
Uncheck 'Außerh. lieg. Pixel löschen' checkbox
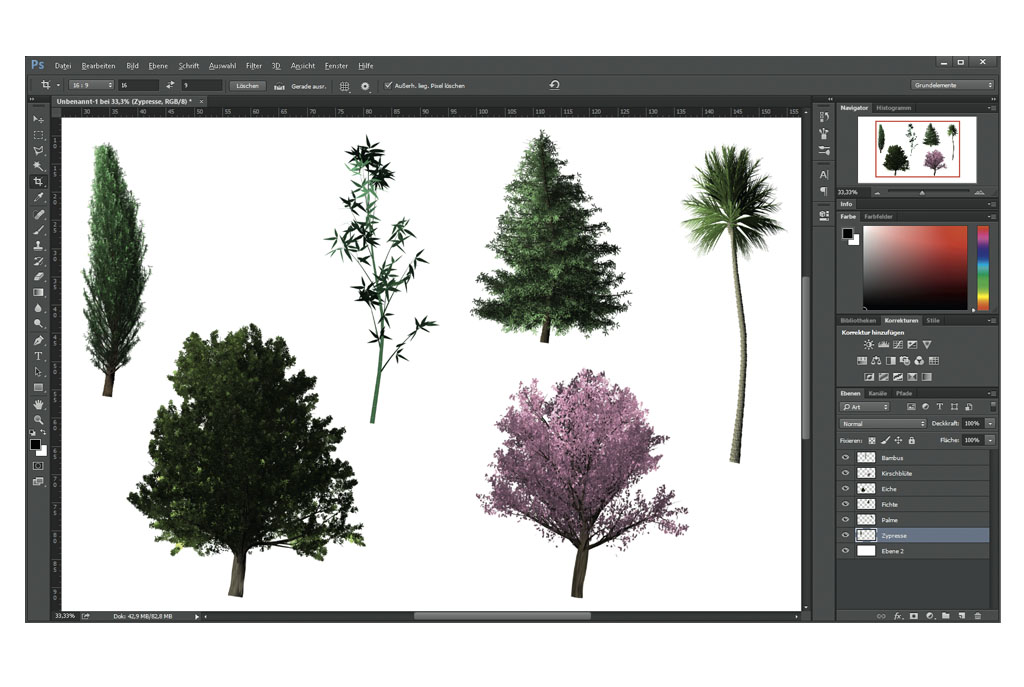point(388,86)
